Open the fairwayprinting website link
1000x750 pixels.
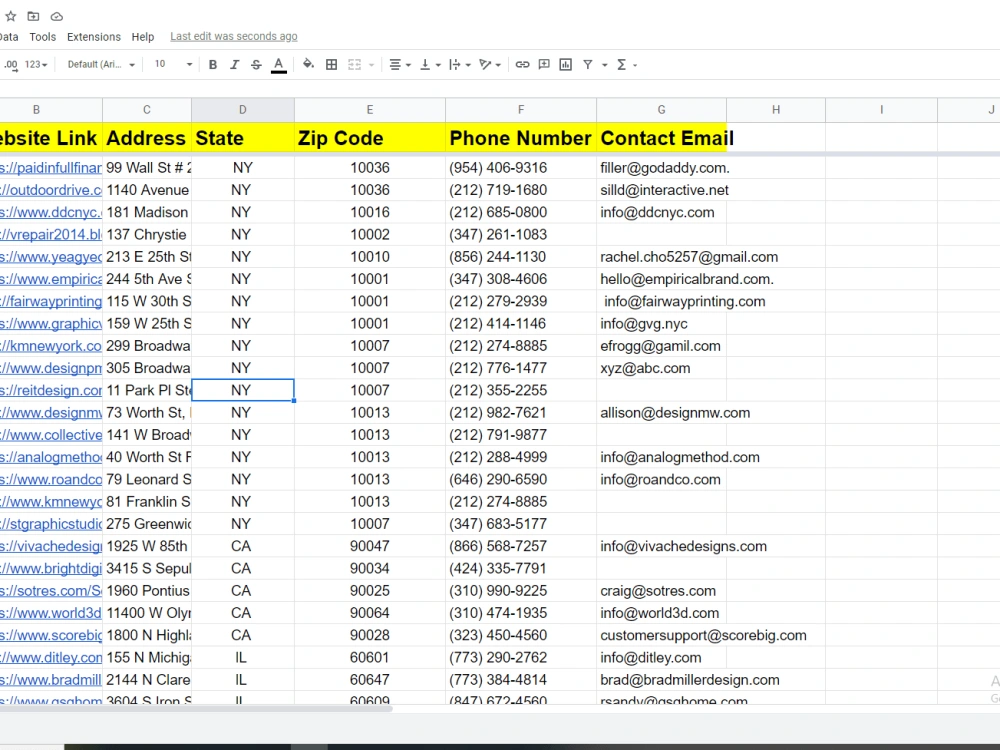(51, 301)
